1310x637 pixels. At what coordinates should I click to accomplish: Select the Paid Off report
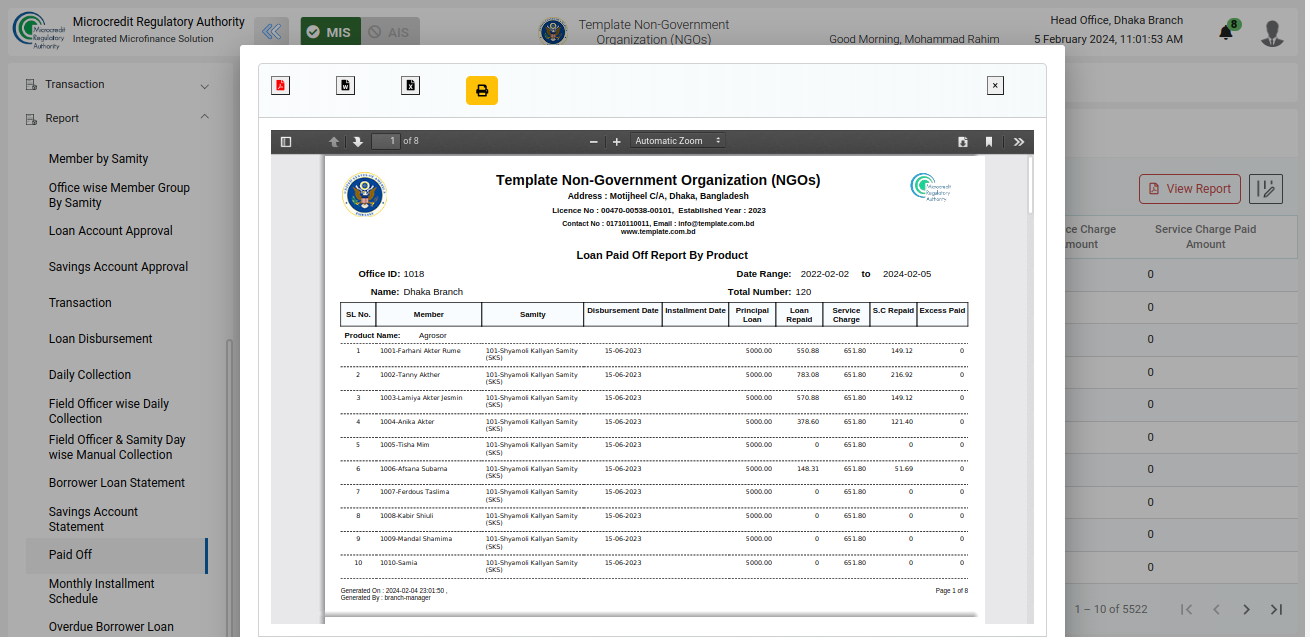115,555
